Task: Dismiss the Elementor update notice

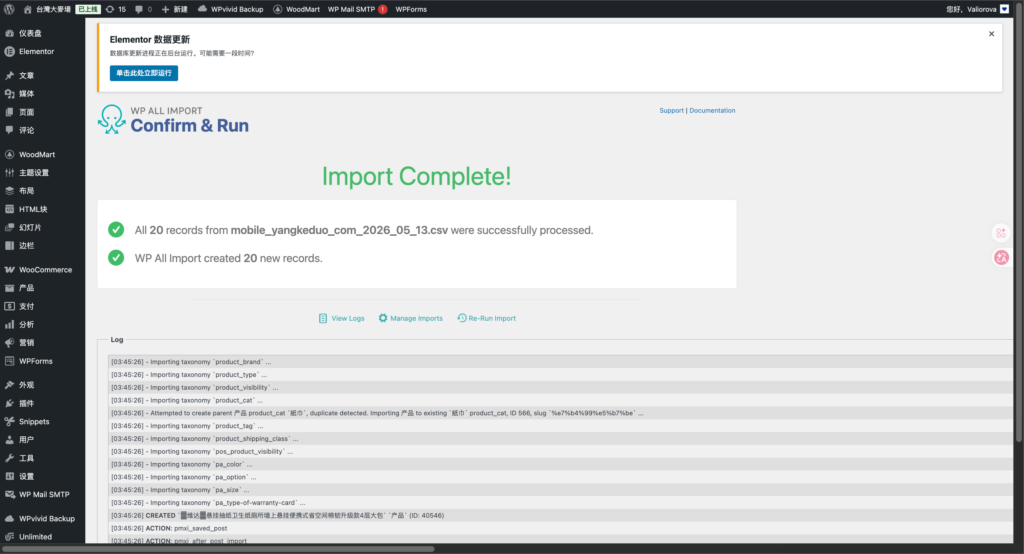Action: click(x=991, y=34)
